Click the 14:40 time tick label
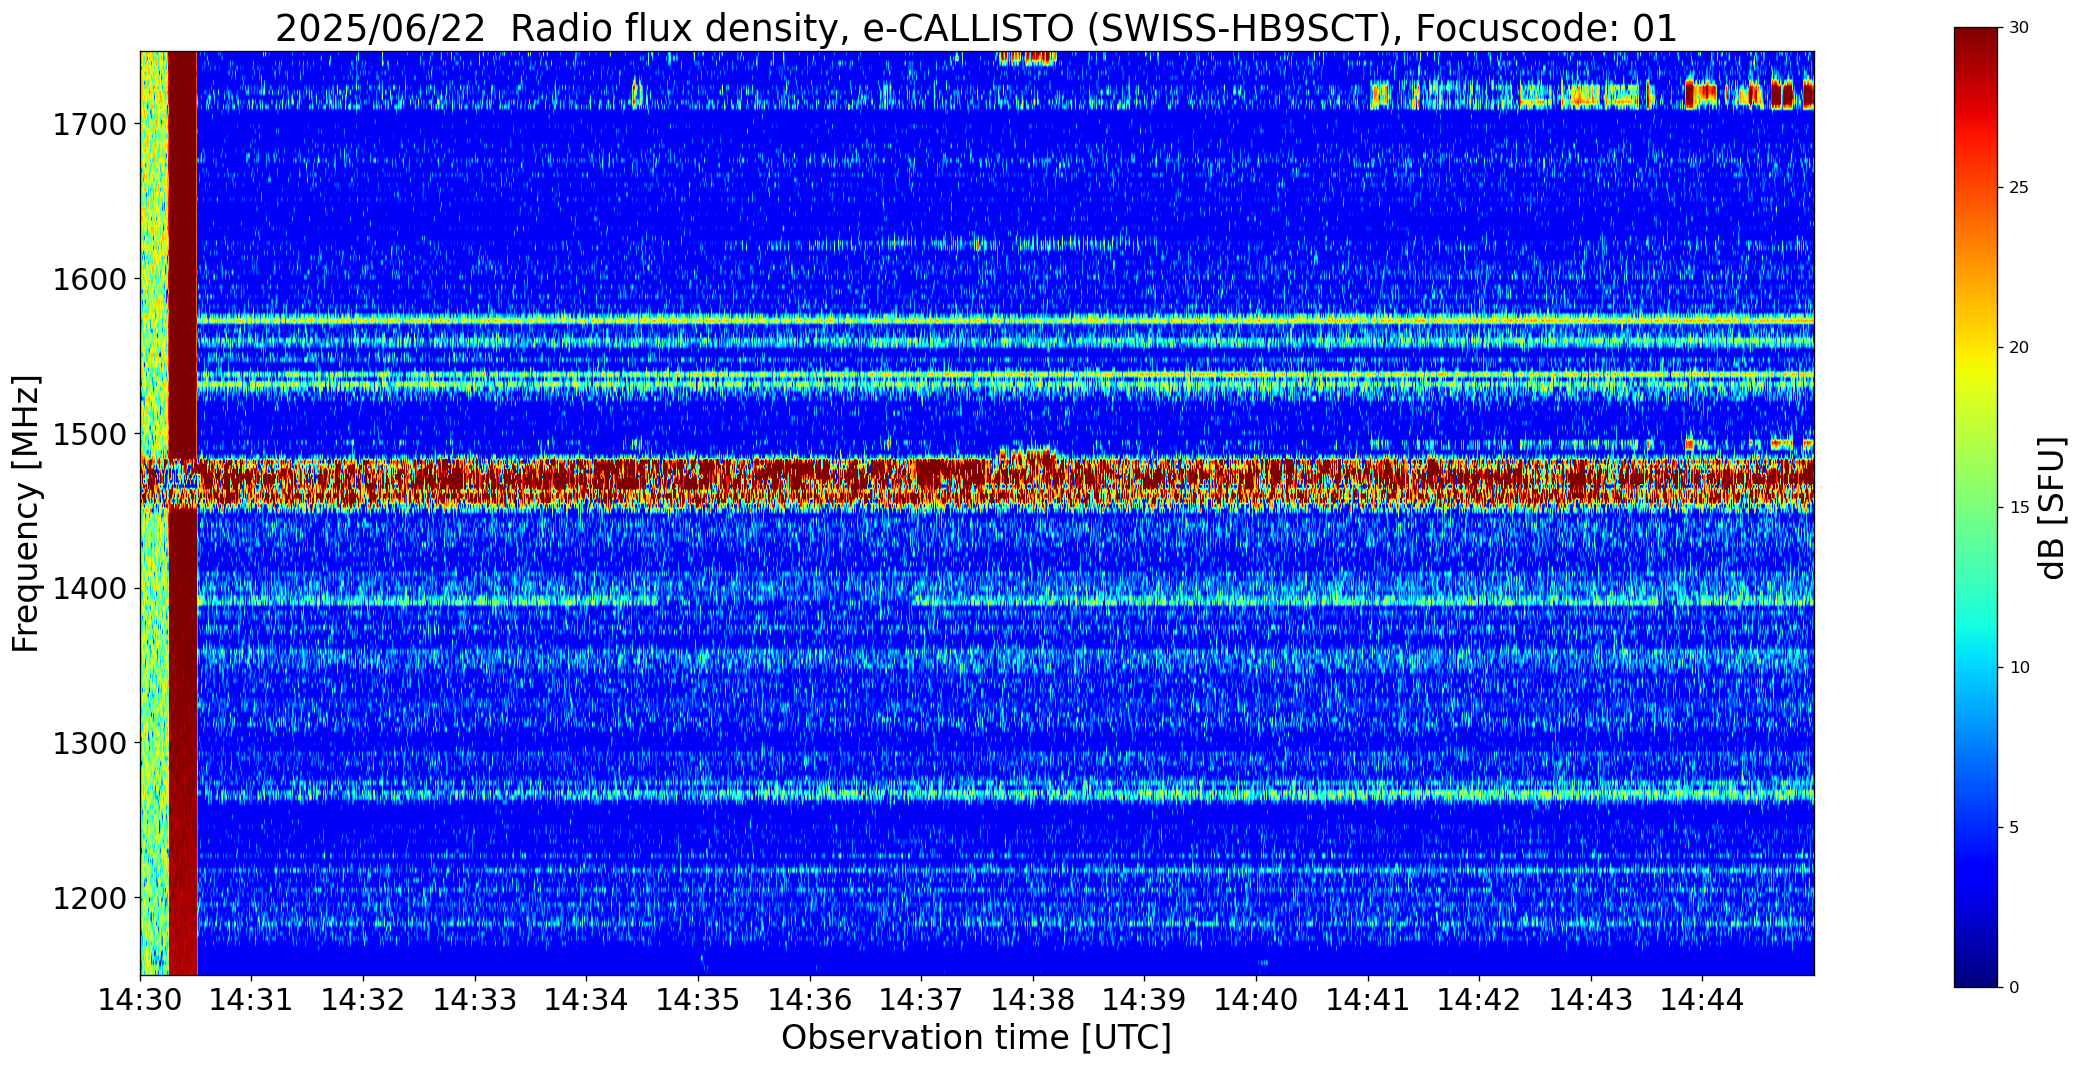This screenshot has height=1067, width=2082. 1256,1000
